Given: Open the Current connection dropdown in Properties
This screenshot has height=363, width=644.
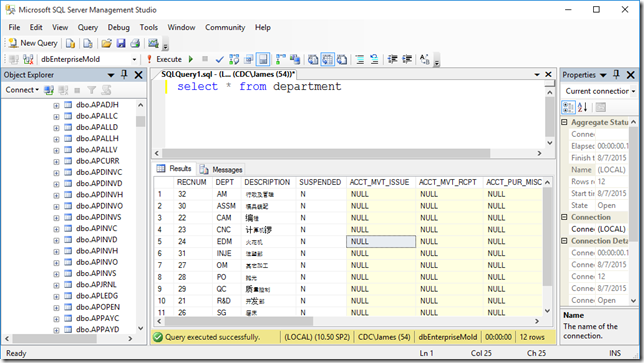Looking at the screenshot, I should 633,91.
